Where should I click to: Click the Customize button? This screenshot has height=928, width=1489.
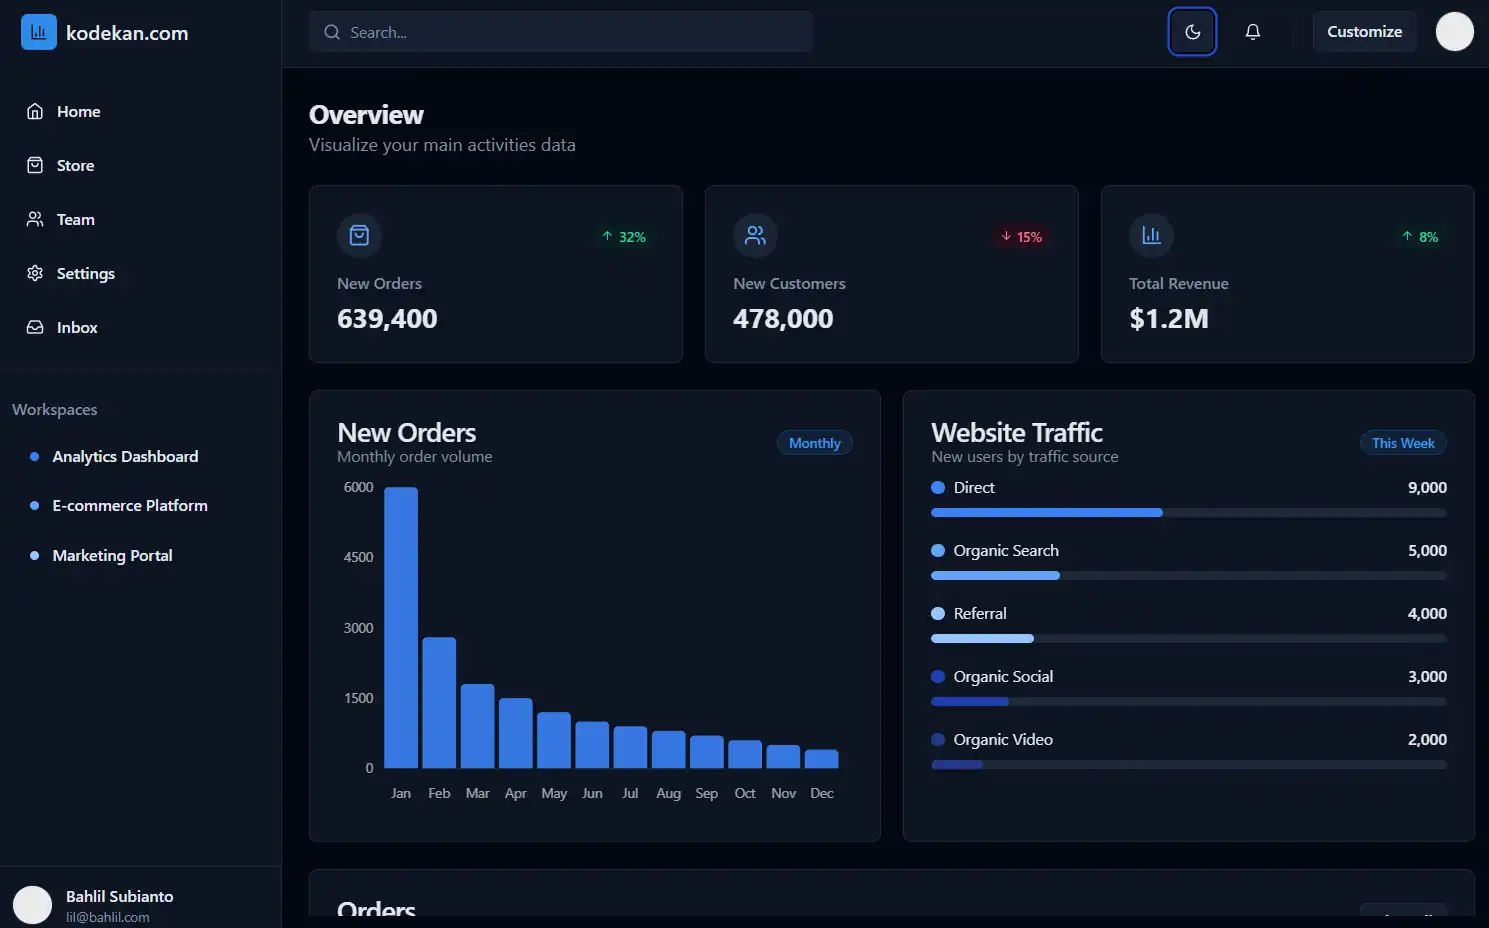[x=1364, y=32]
